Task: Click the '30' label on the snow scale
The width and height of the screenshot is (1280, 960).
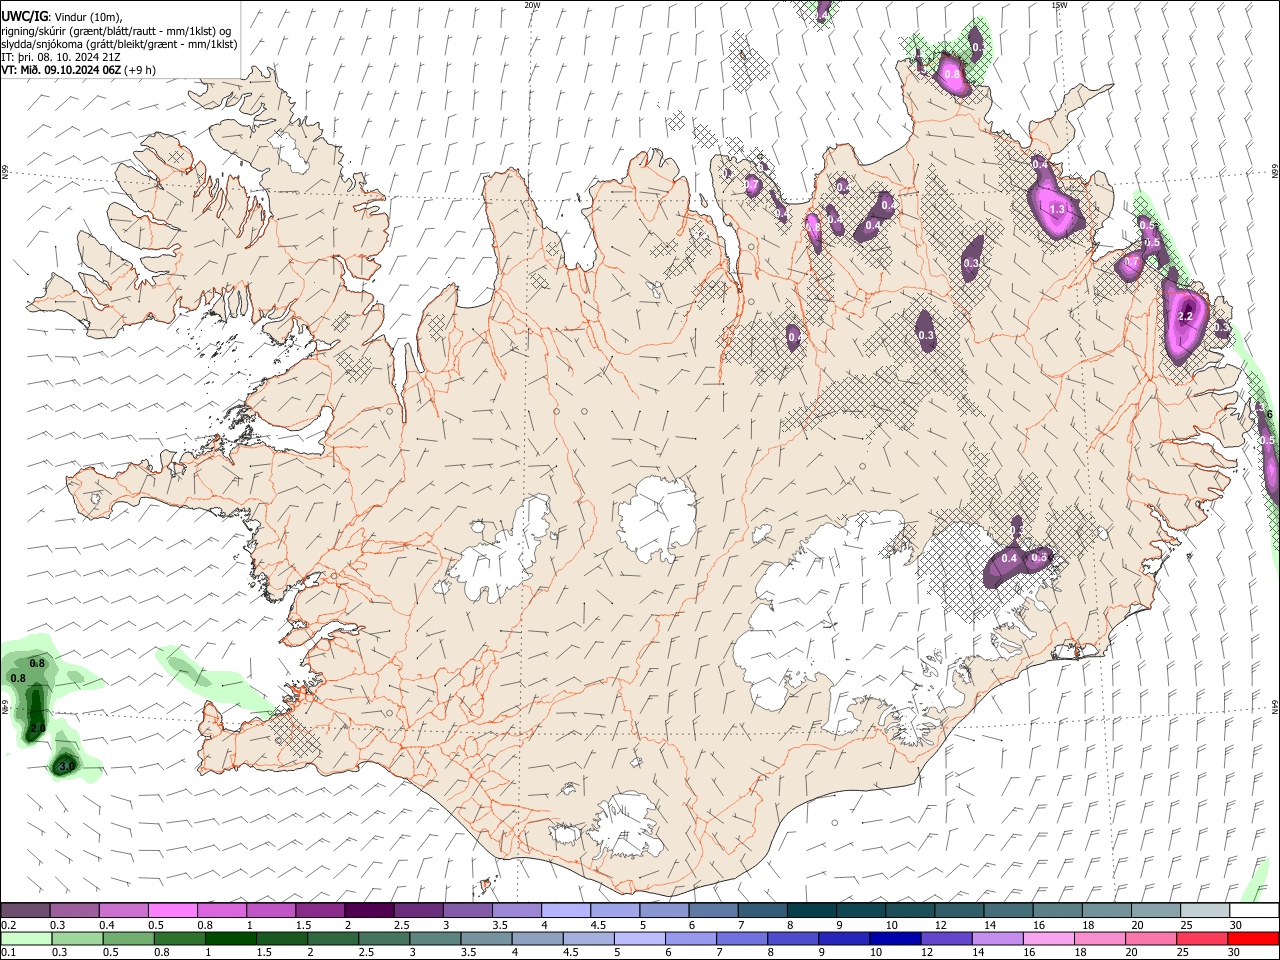Action: coord(1235,925)
